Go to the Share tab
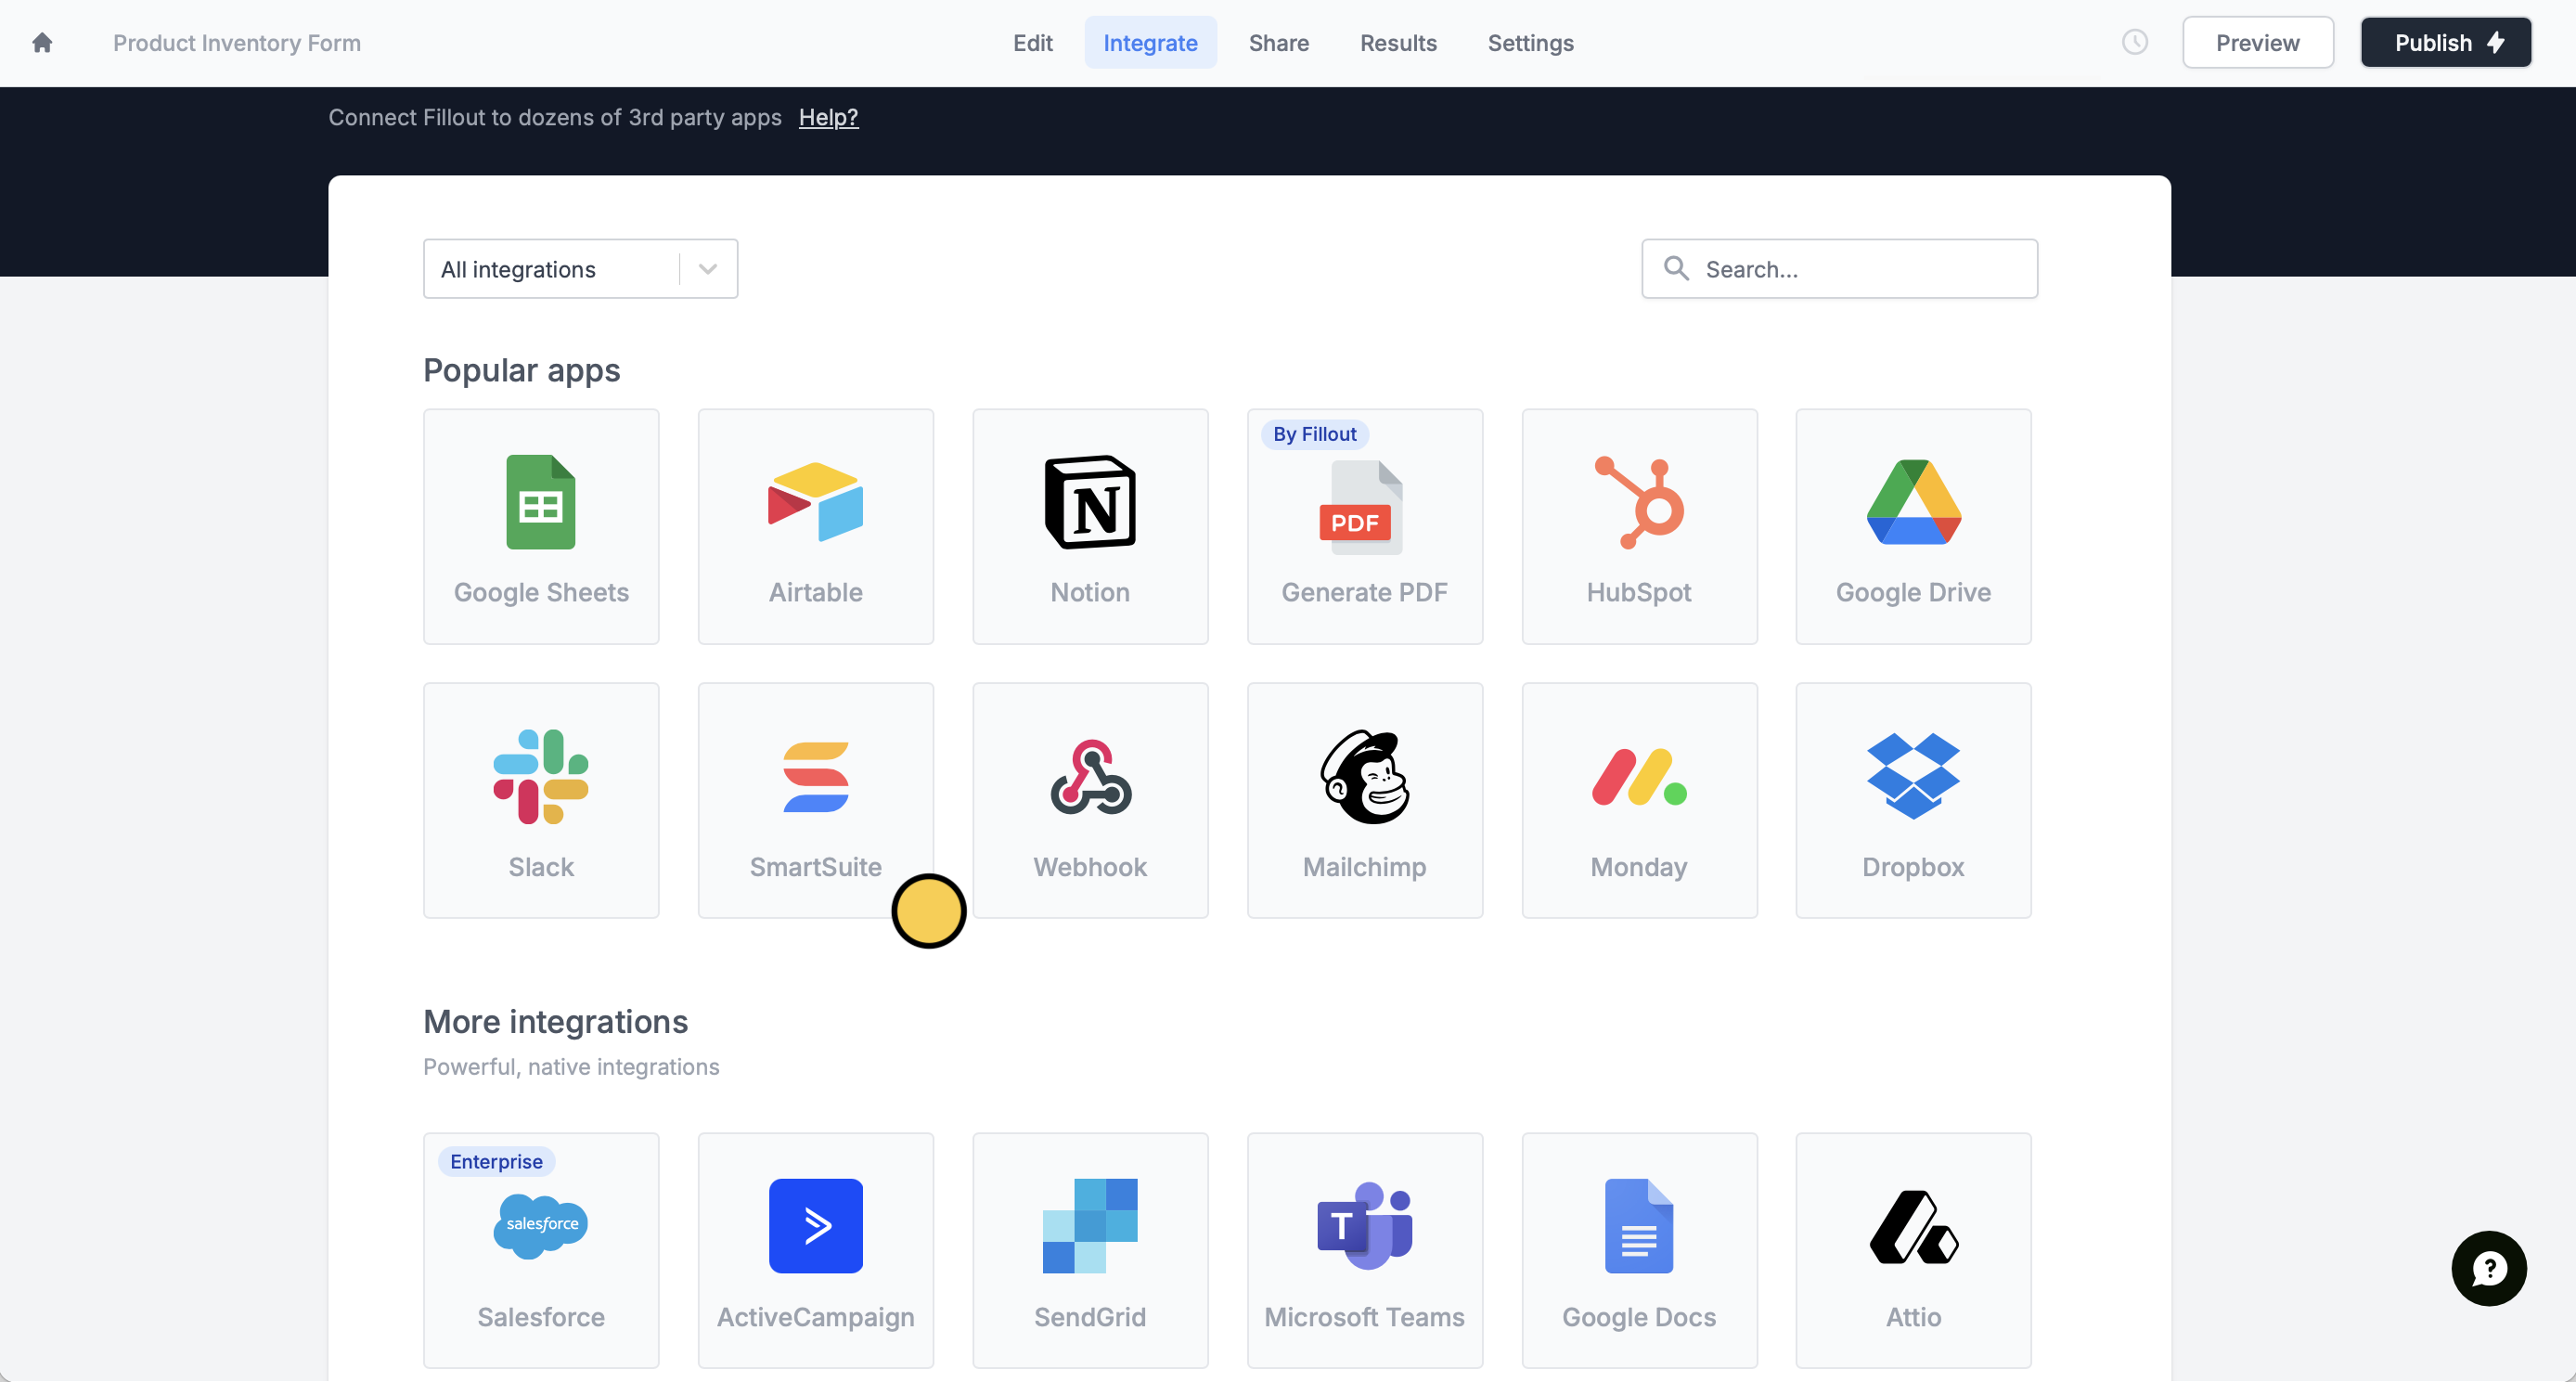The image size is (2576, 1382). [1278, 43]
